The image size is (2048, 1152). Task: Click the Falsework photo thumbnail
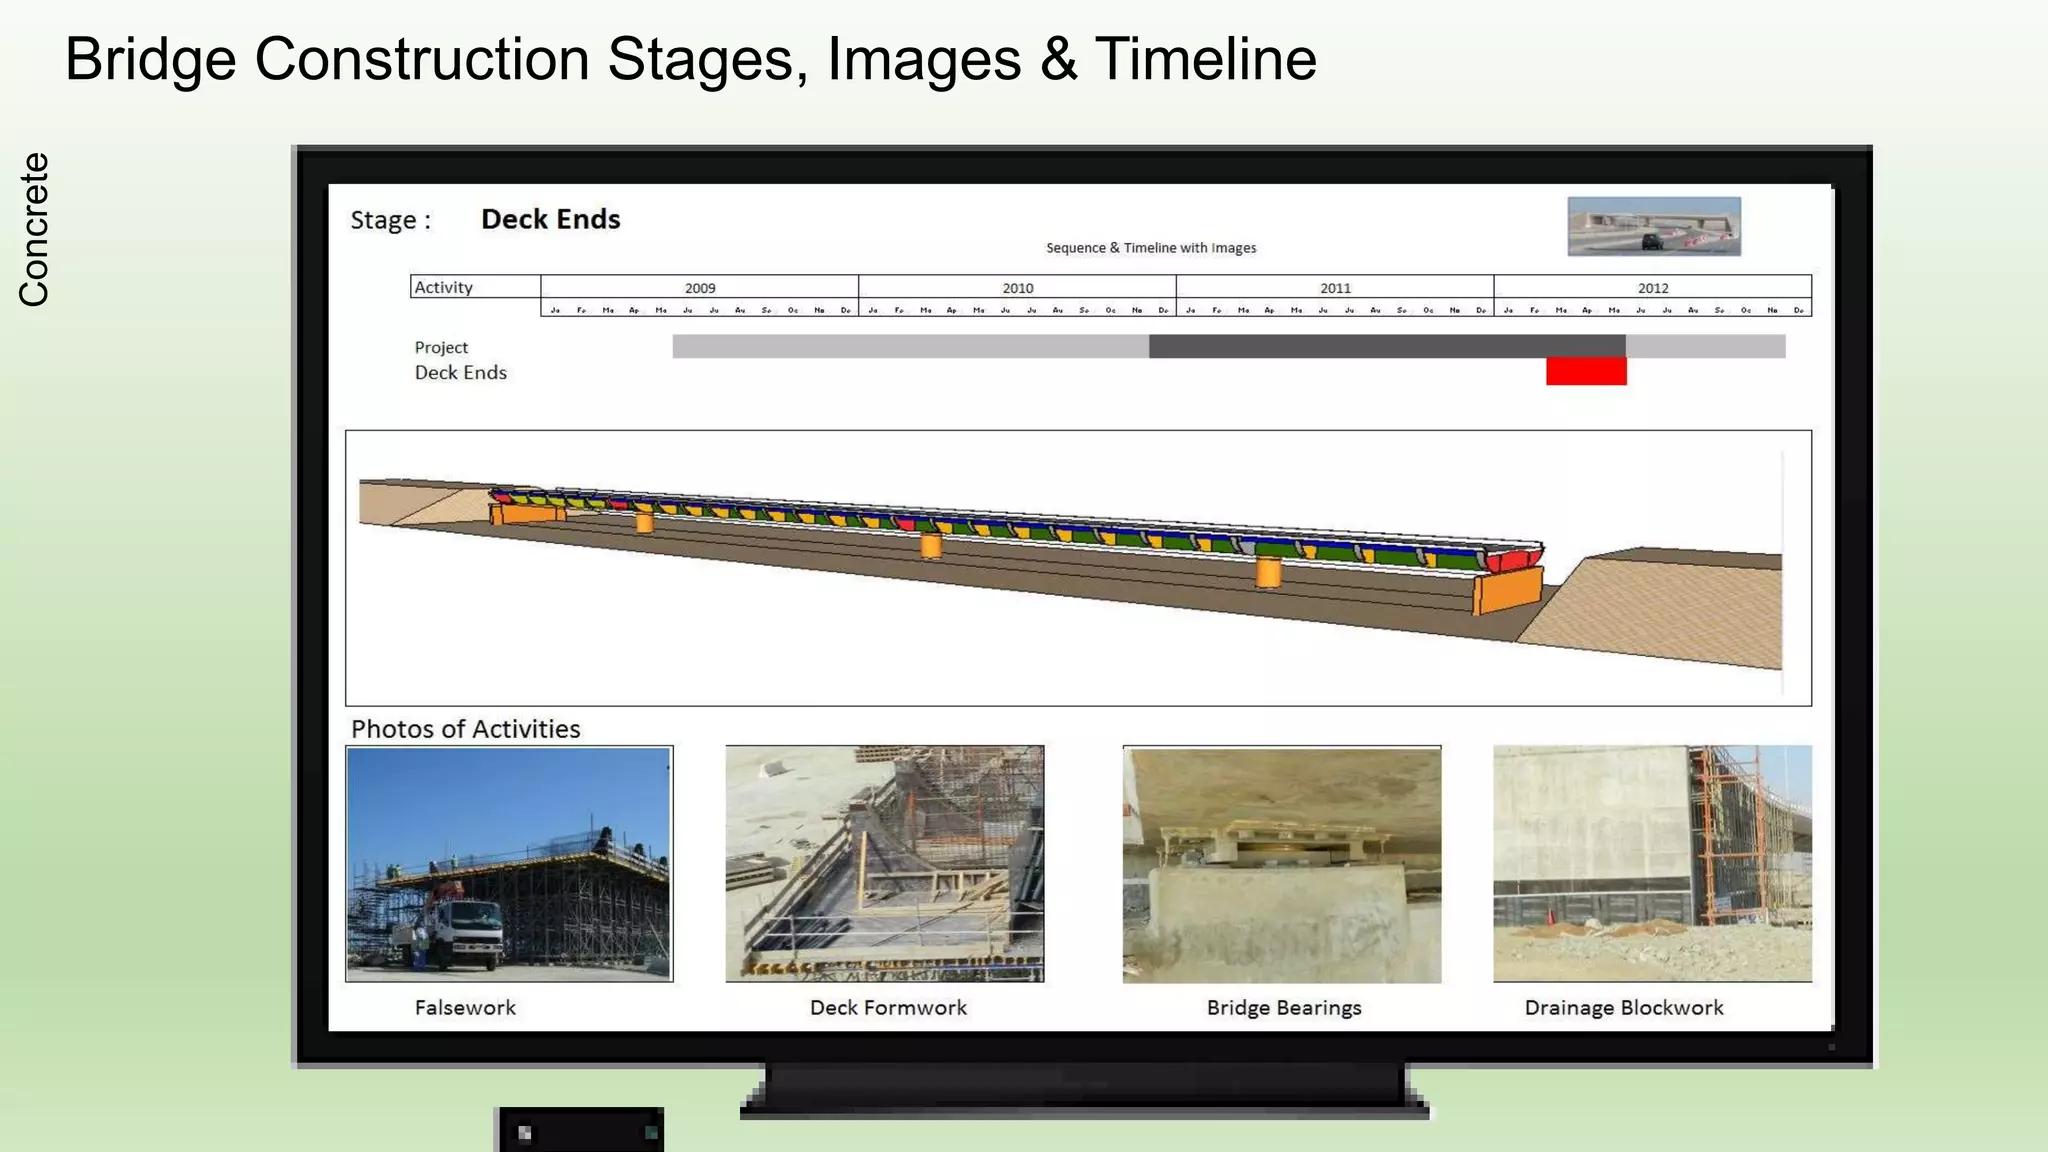coord(509,863)
